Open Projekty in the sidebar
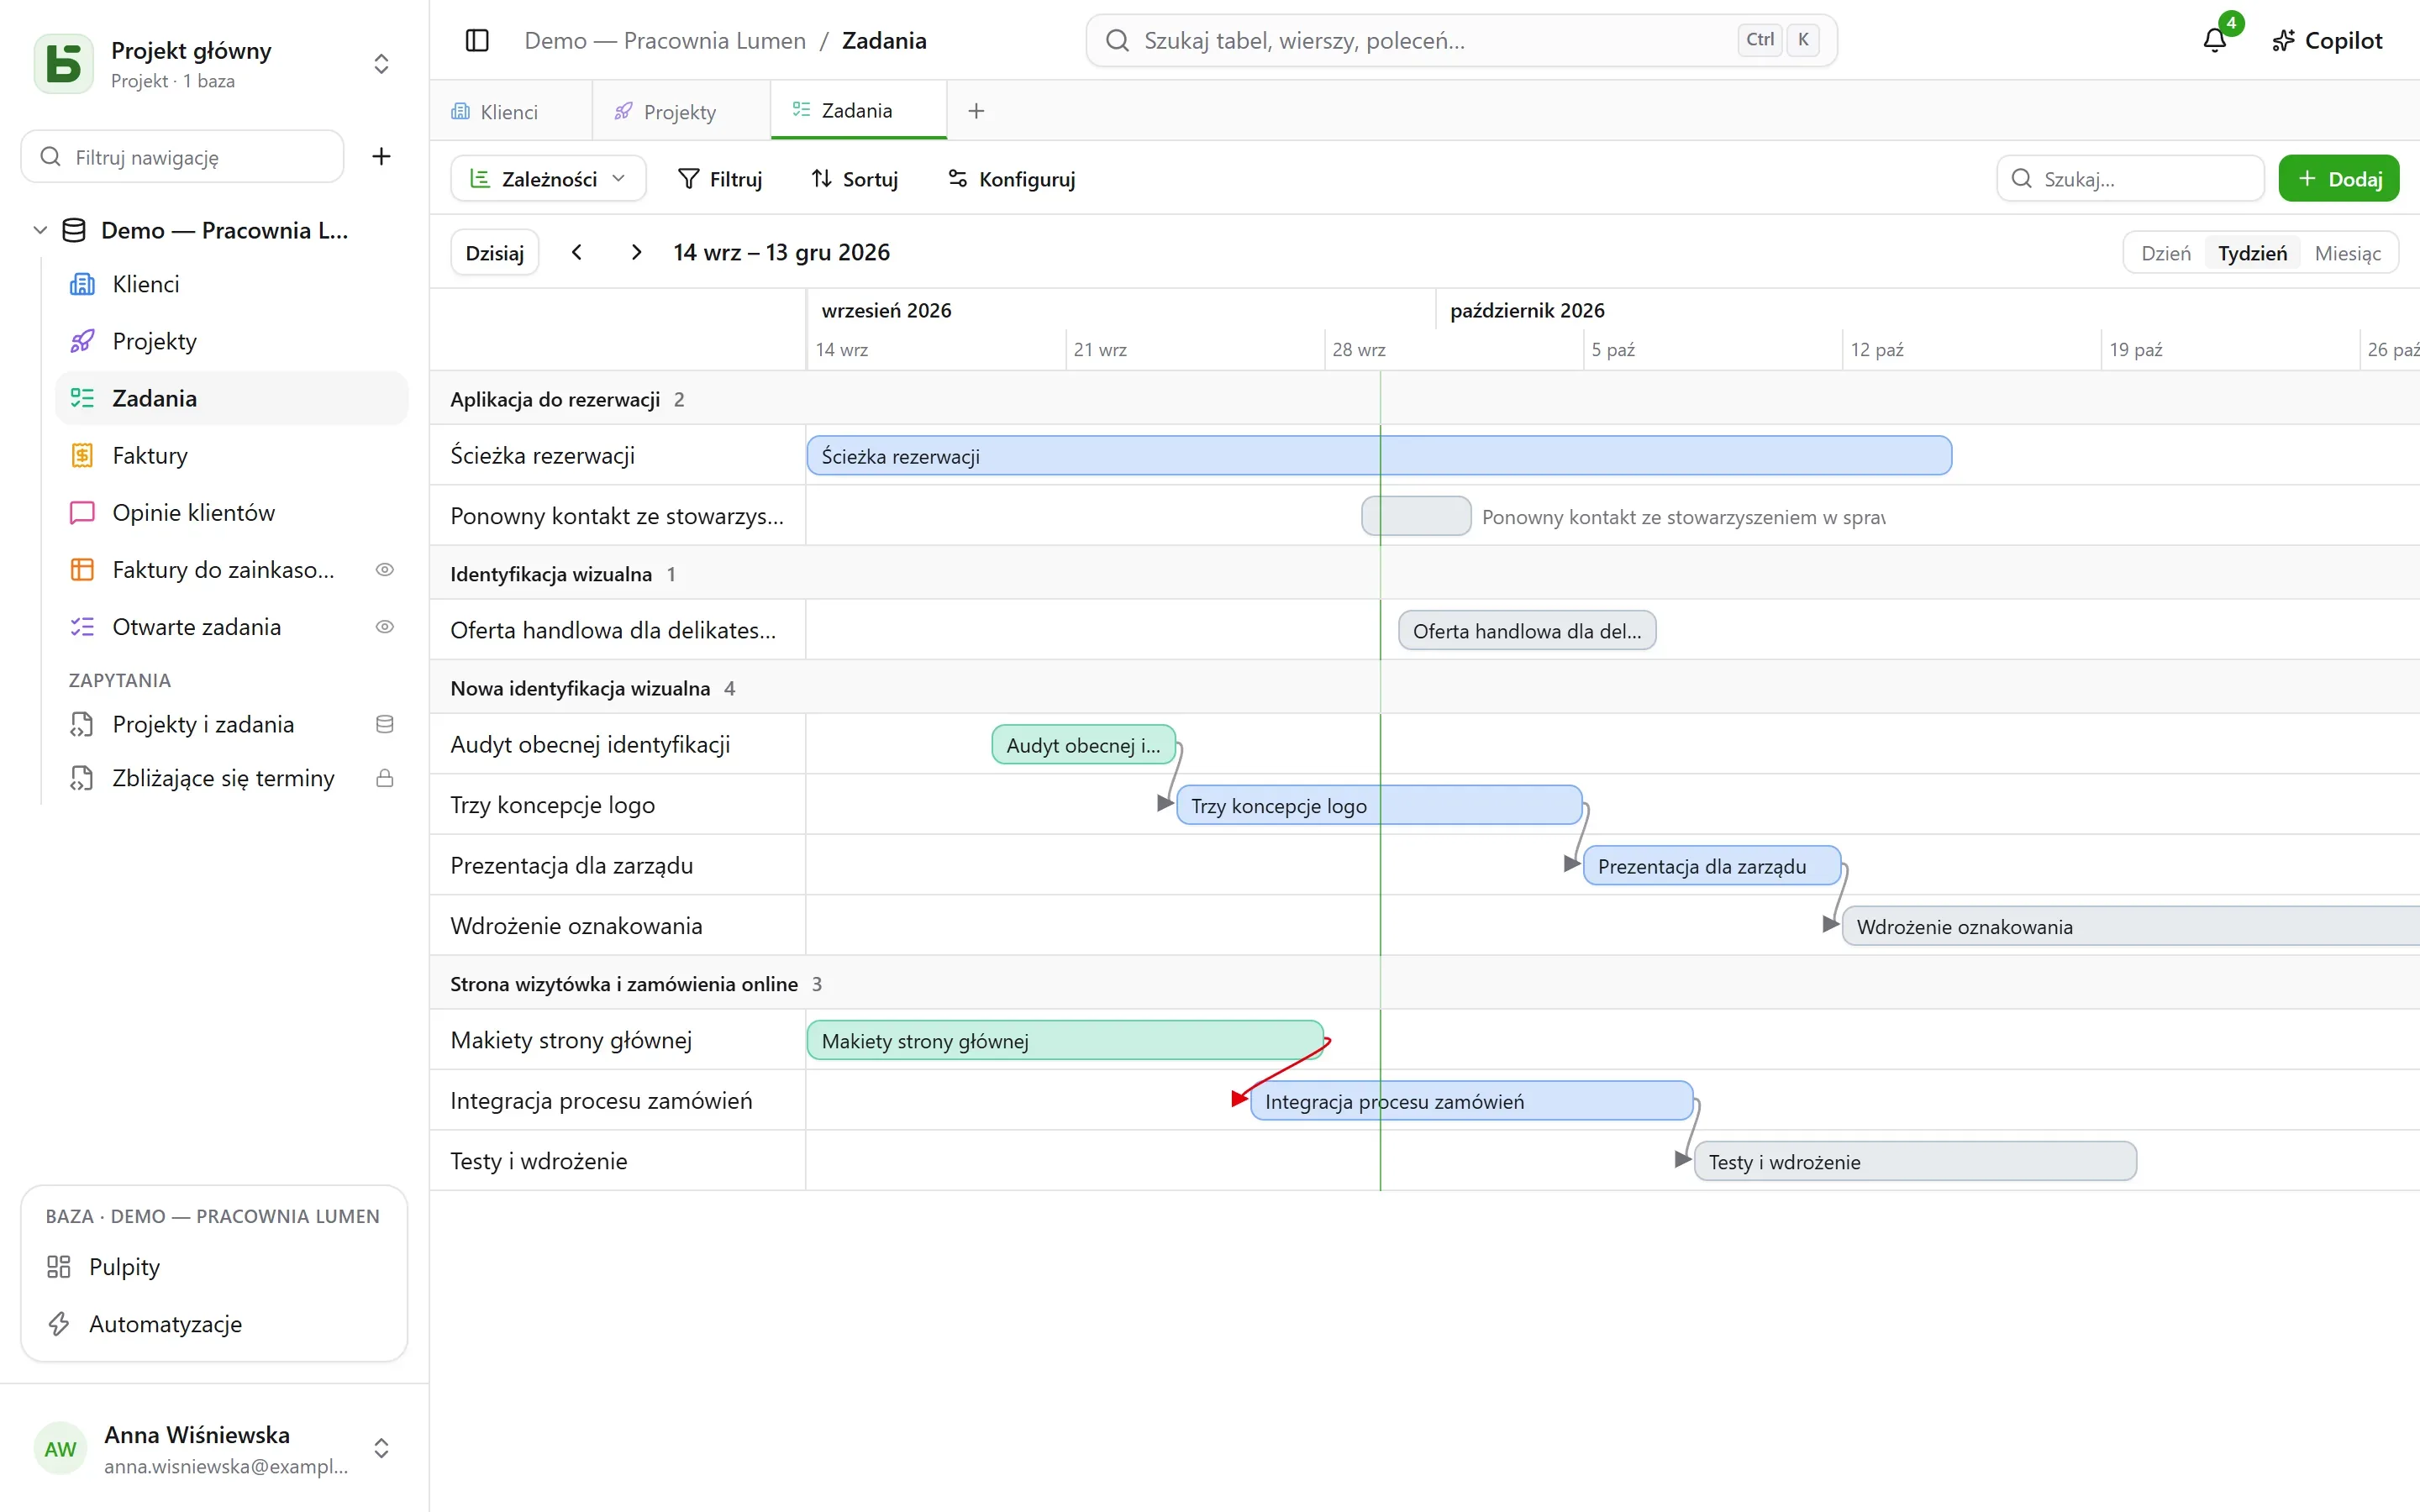The image size is (2420, 1512). (x=232, y=342)
